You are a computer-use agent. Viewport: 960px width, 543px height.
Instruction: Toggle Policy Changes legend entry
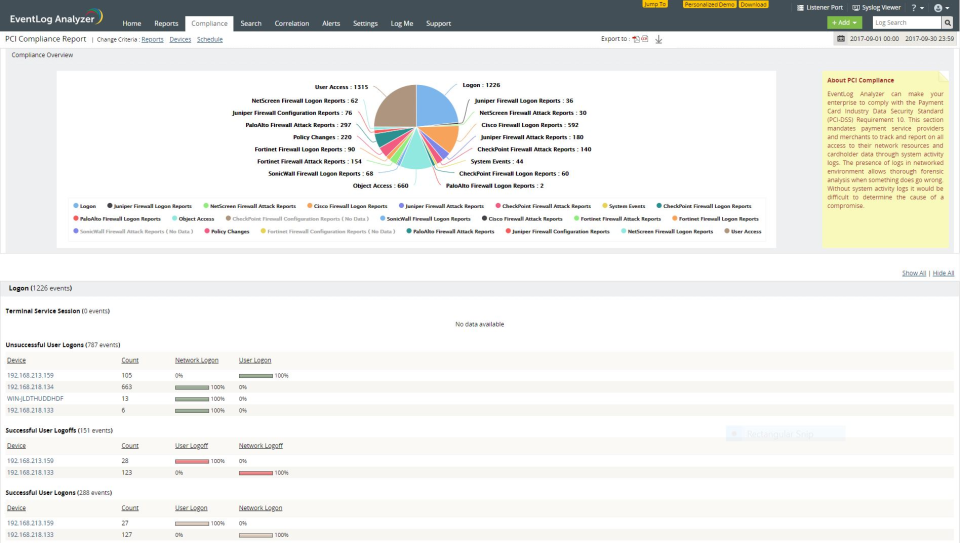(227, 231)
